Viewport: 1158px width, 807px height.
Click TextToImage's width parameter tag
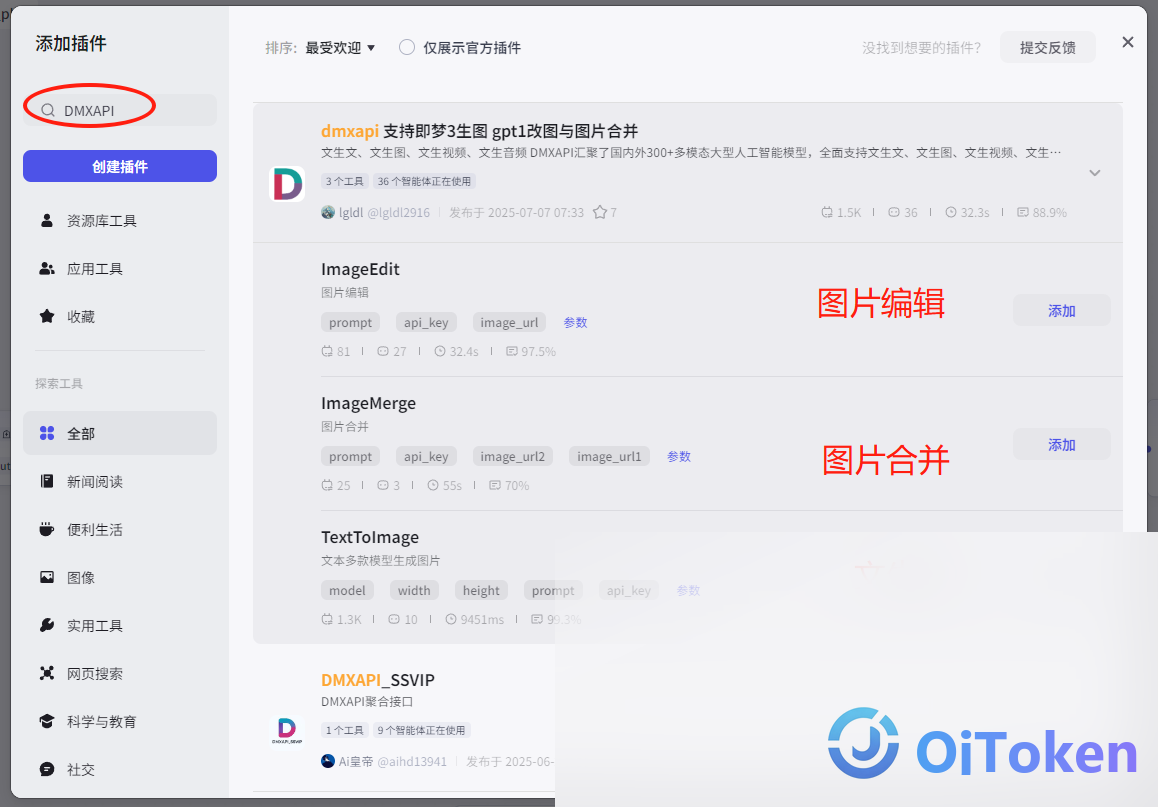(x=414, y=591)
